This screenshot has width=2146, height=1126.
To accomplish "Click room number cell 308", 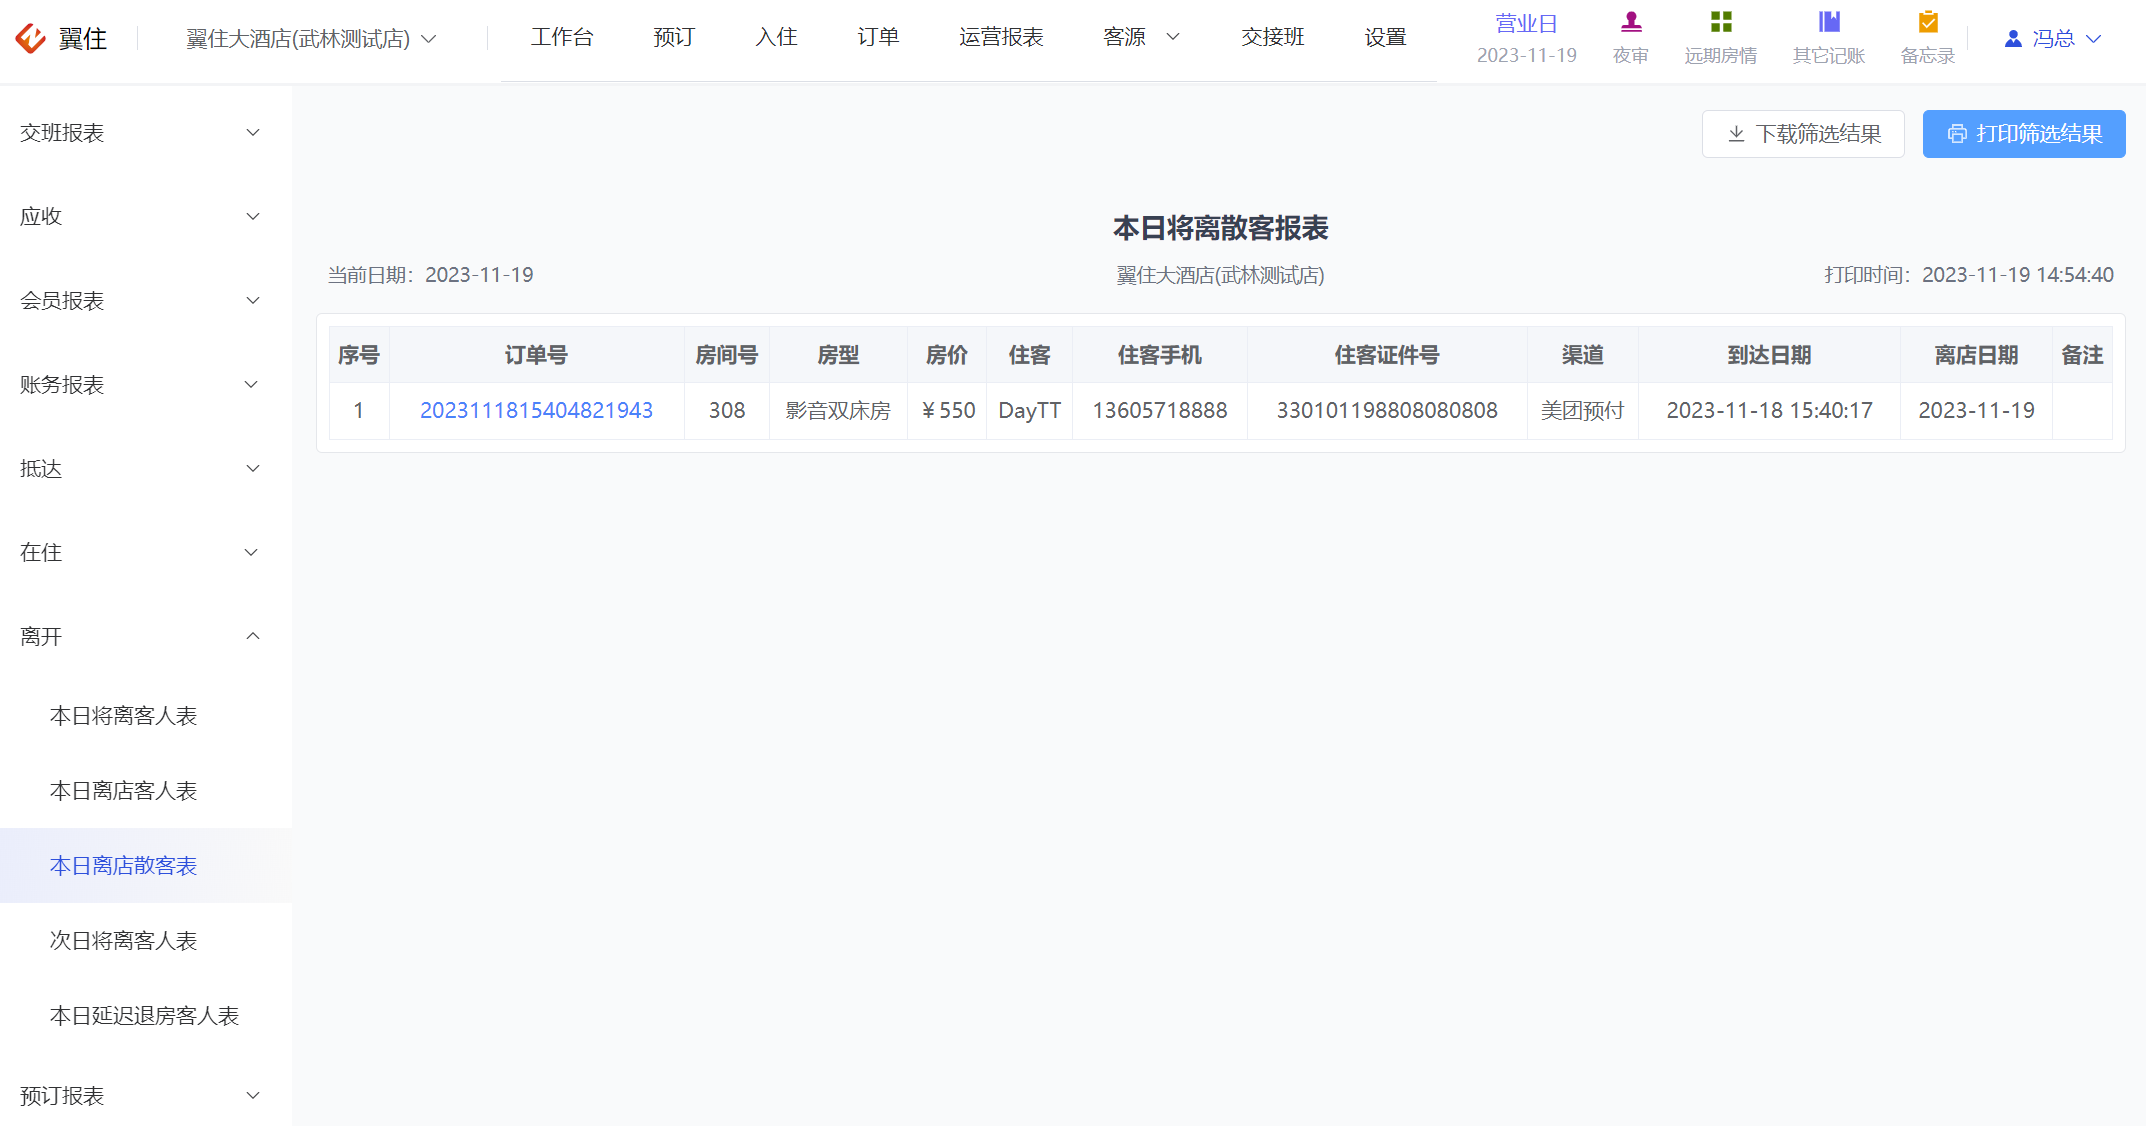I will point(727,411).
